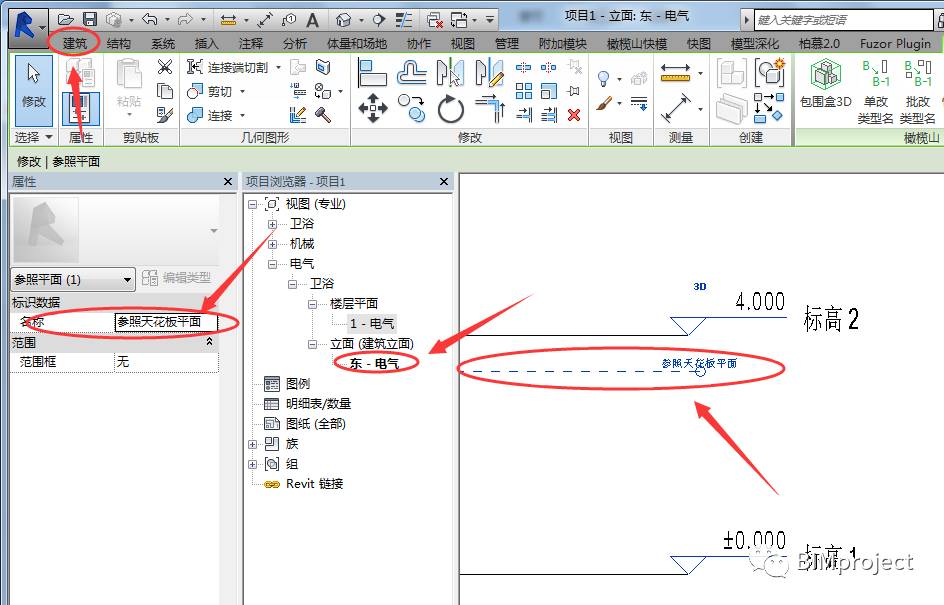
Task: Click 批改类型名 tool
Action: point(918,91)
